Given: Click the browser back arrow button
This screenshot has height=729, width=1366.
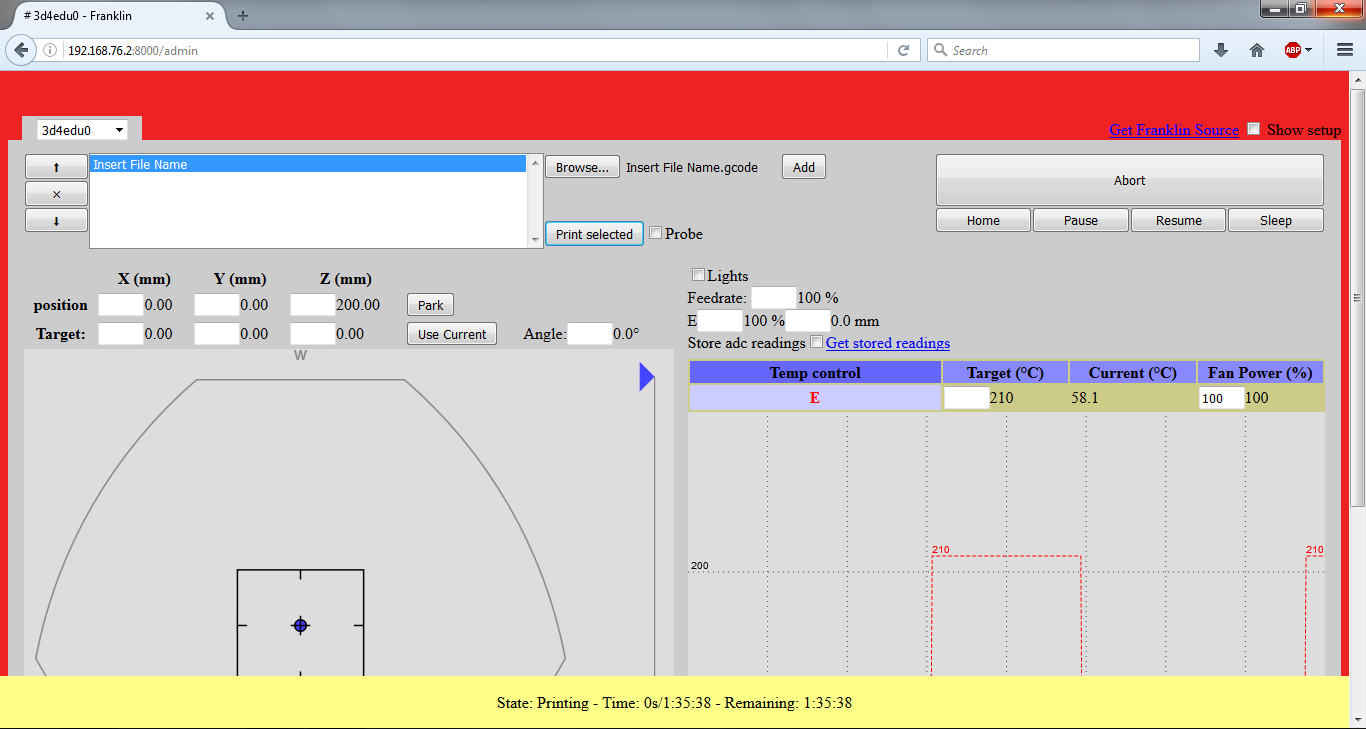Looking at the screenshot, I should tap(22, 50).
